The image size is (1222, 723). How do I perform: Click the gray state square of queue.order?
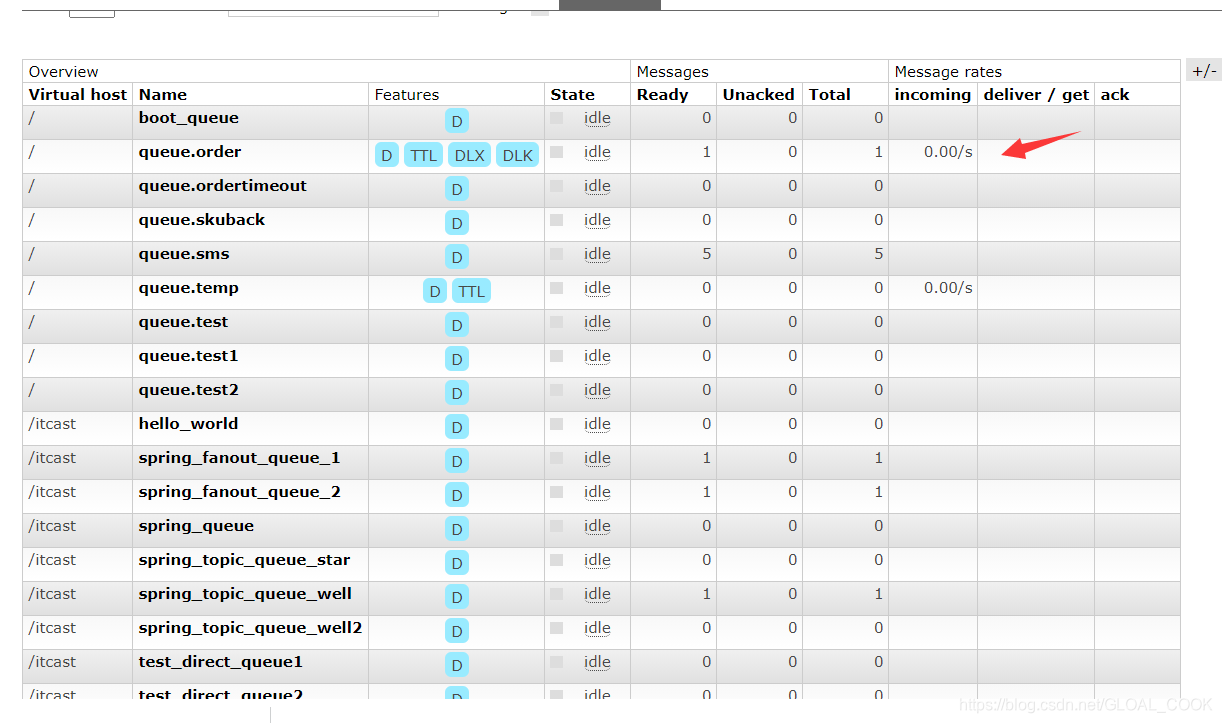tap(557, 152)
